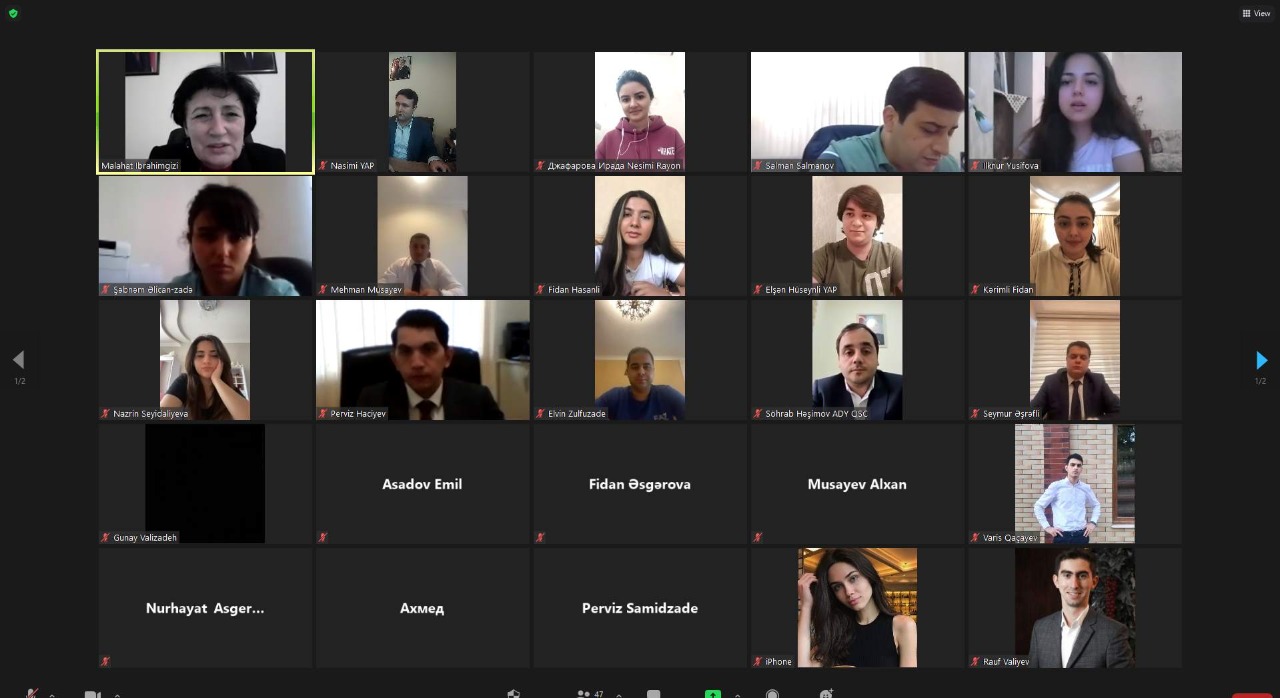The height and width of the screenshot is (698, 1280).
Task: Open the Participants panel showing 47
Action: 590,694
